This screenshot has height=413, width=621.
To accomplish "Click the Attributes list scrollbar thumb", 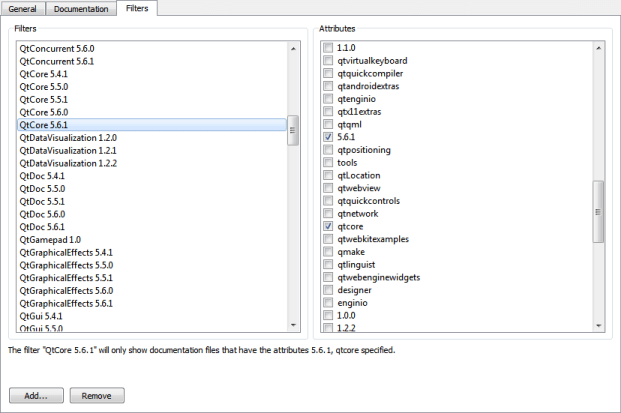I will (x=598, y=211).
